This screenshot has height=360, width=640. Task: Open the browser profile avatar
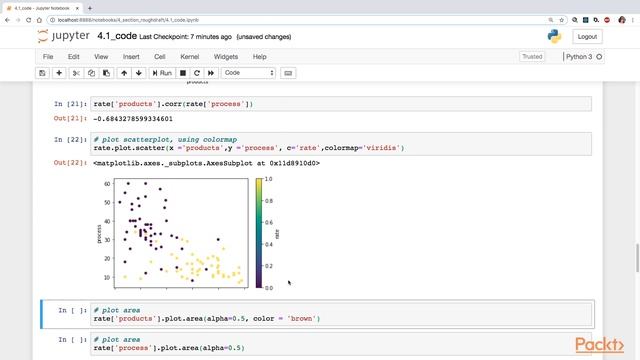point(622,20)
